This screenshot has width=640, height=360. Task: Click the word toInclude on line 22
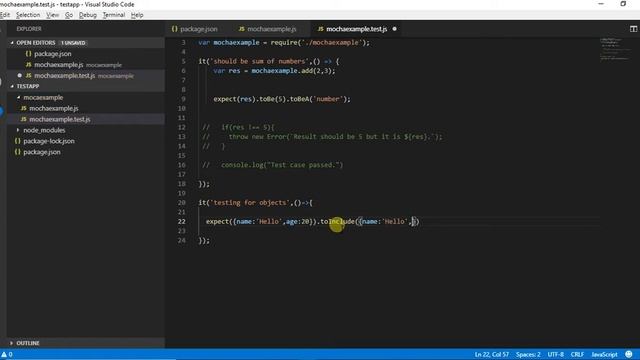337,221
